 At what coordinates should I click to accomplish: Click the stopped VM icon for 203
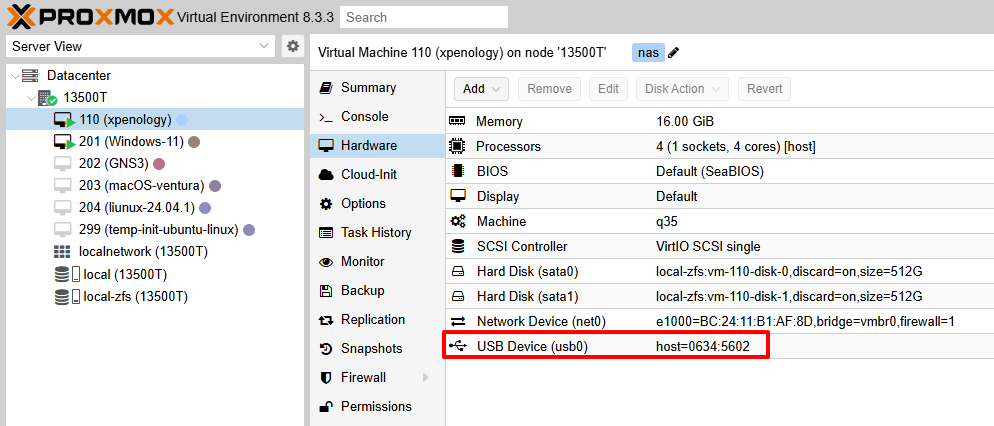click(x=62, y=186)
